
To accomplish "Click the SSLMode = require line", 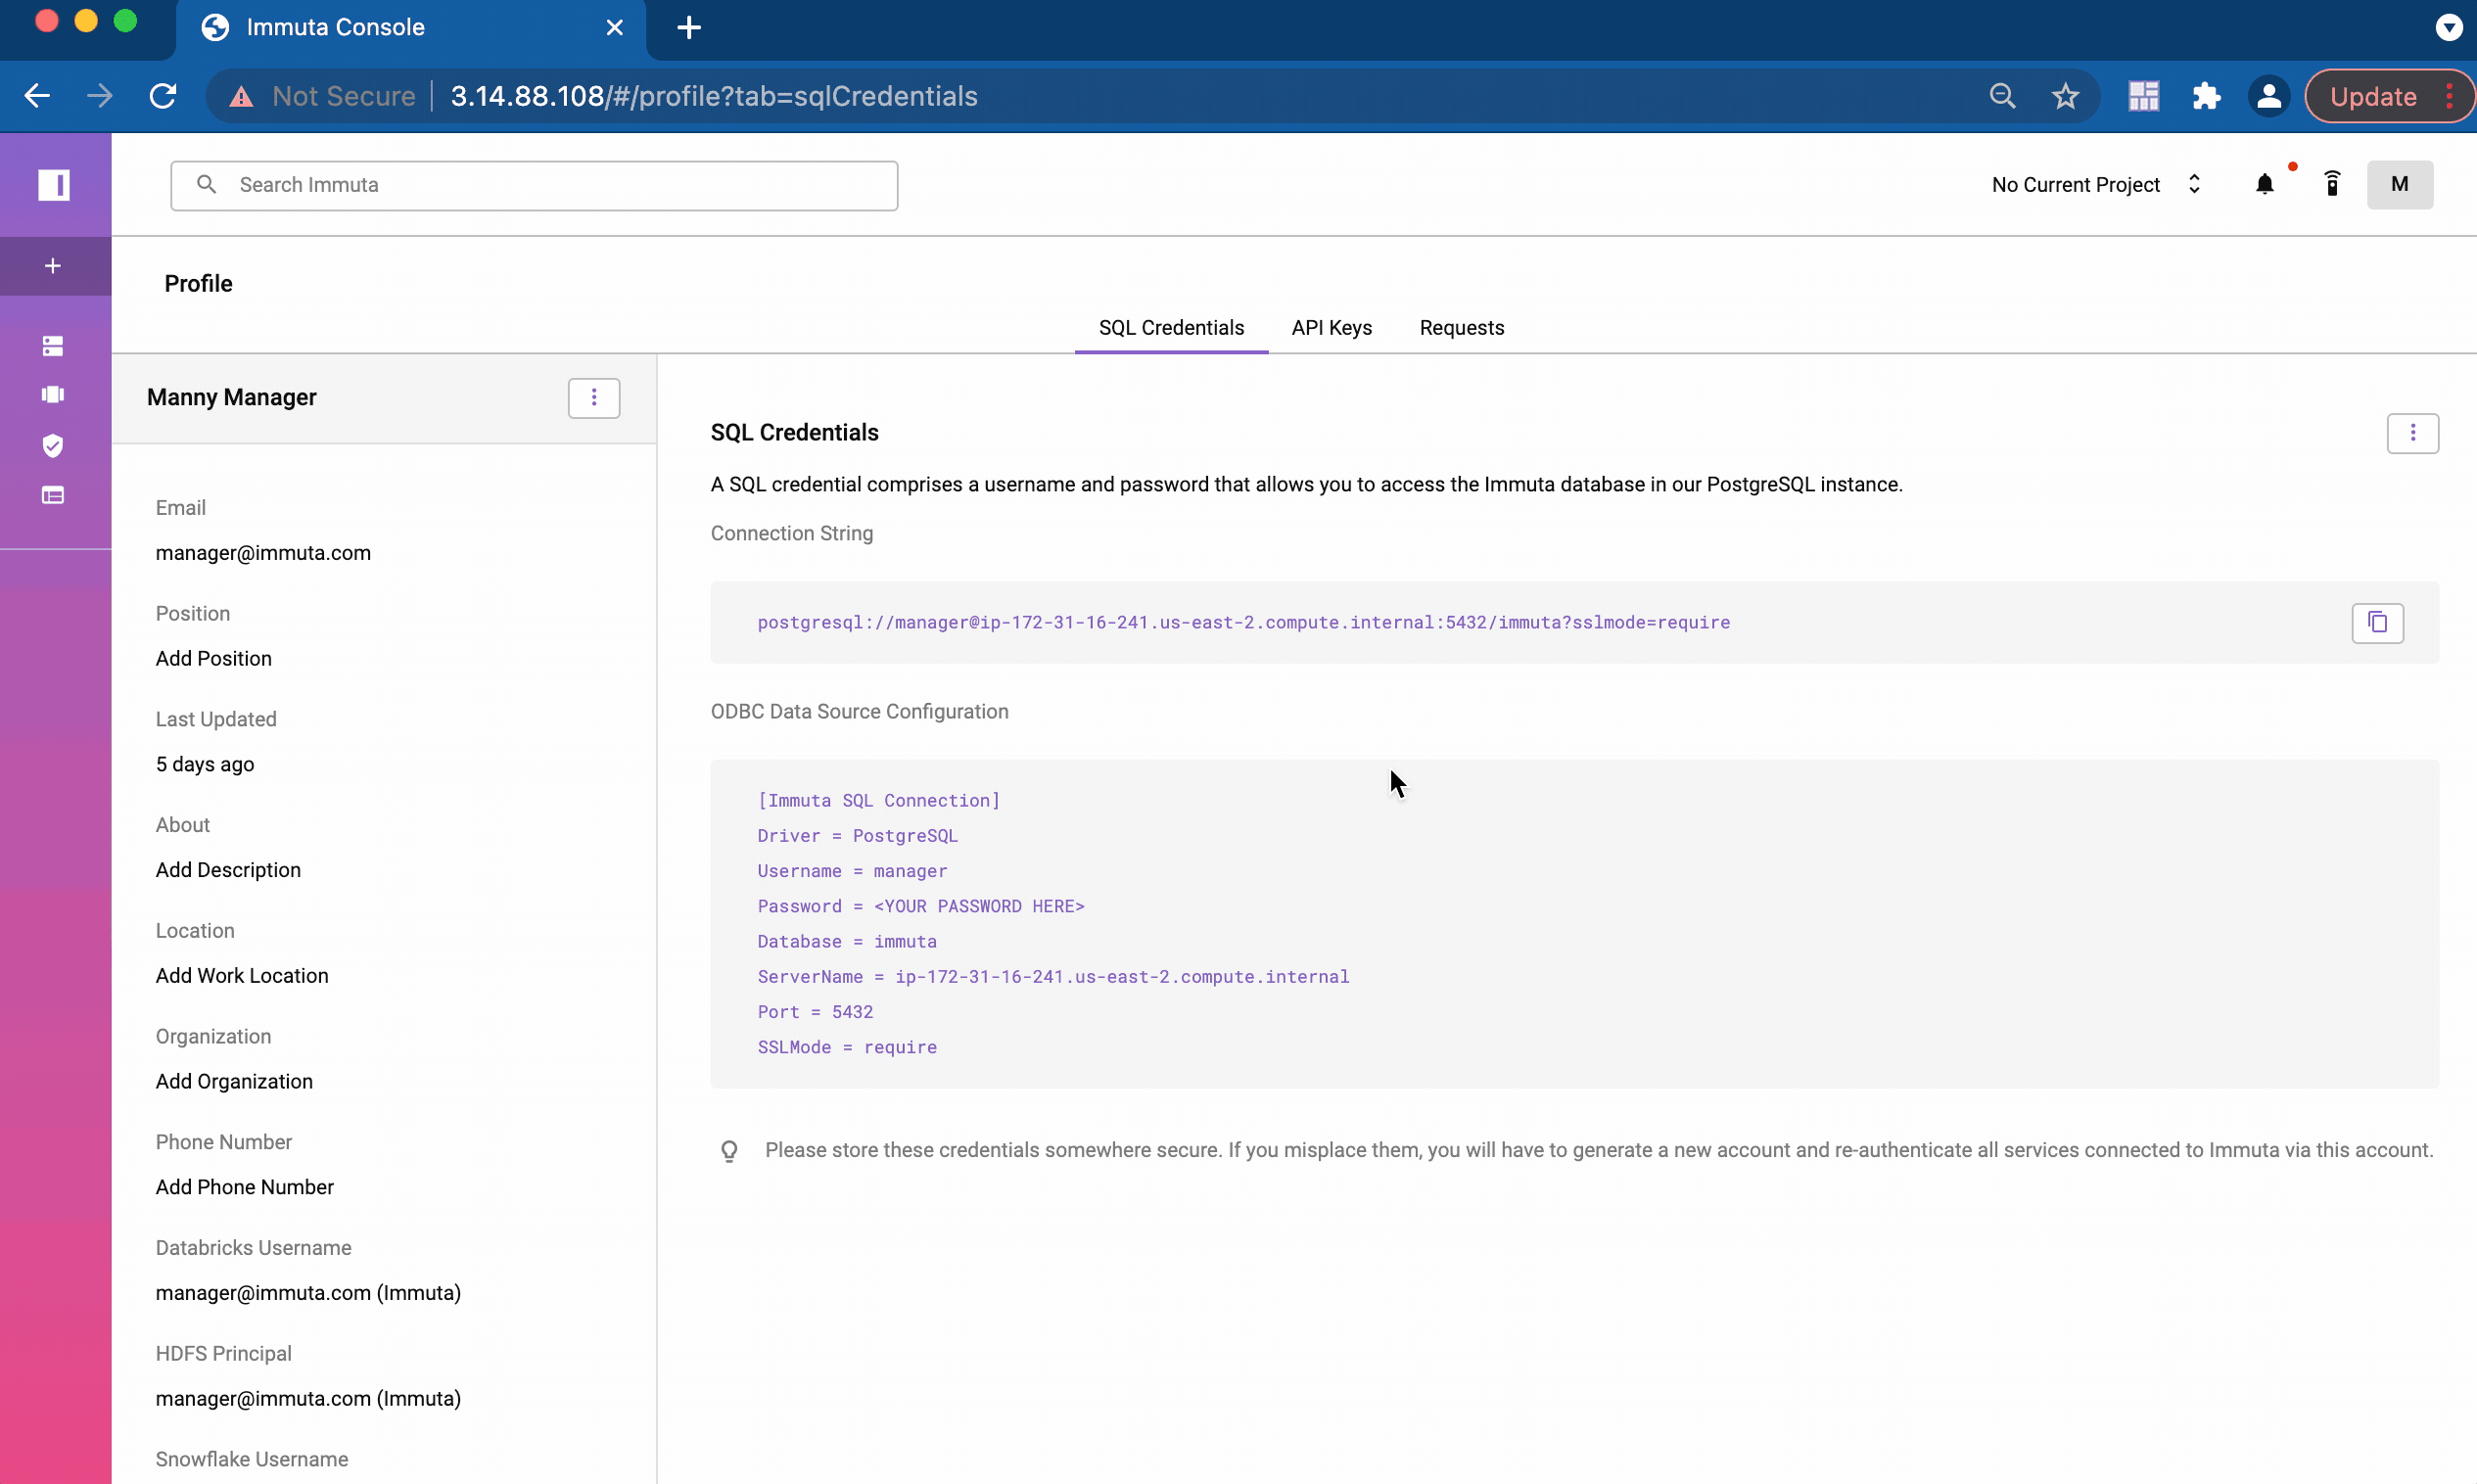I will pyautogui.click(x=847, y=1047).
